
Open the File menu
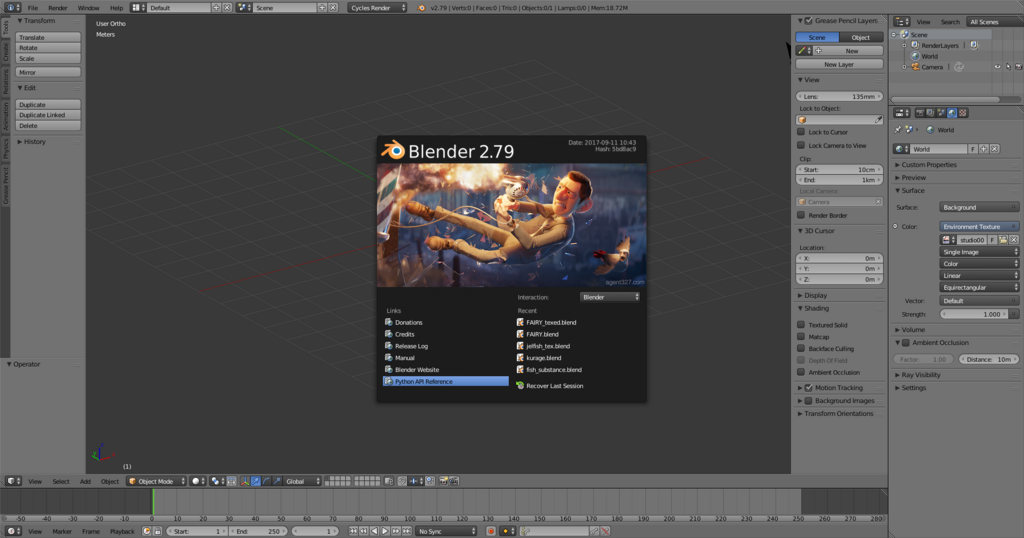[33, 8]
